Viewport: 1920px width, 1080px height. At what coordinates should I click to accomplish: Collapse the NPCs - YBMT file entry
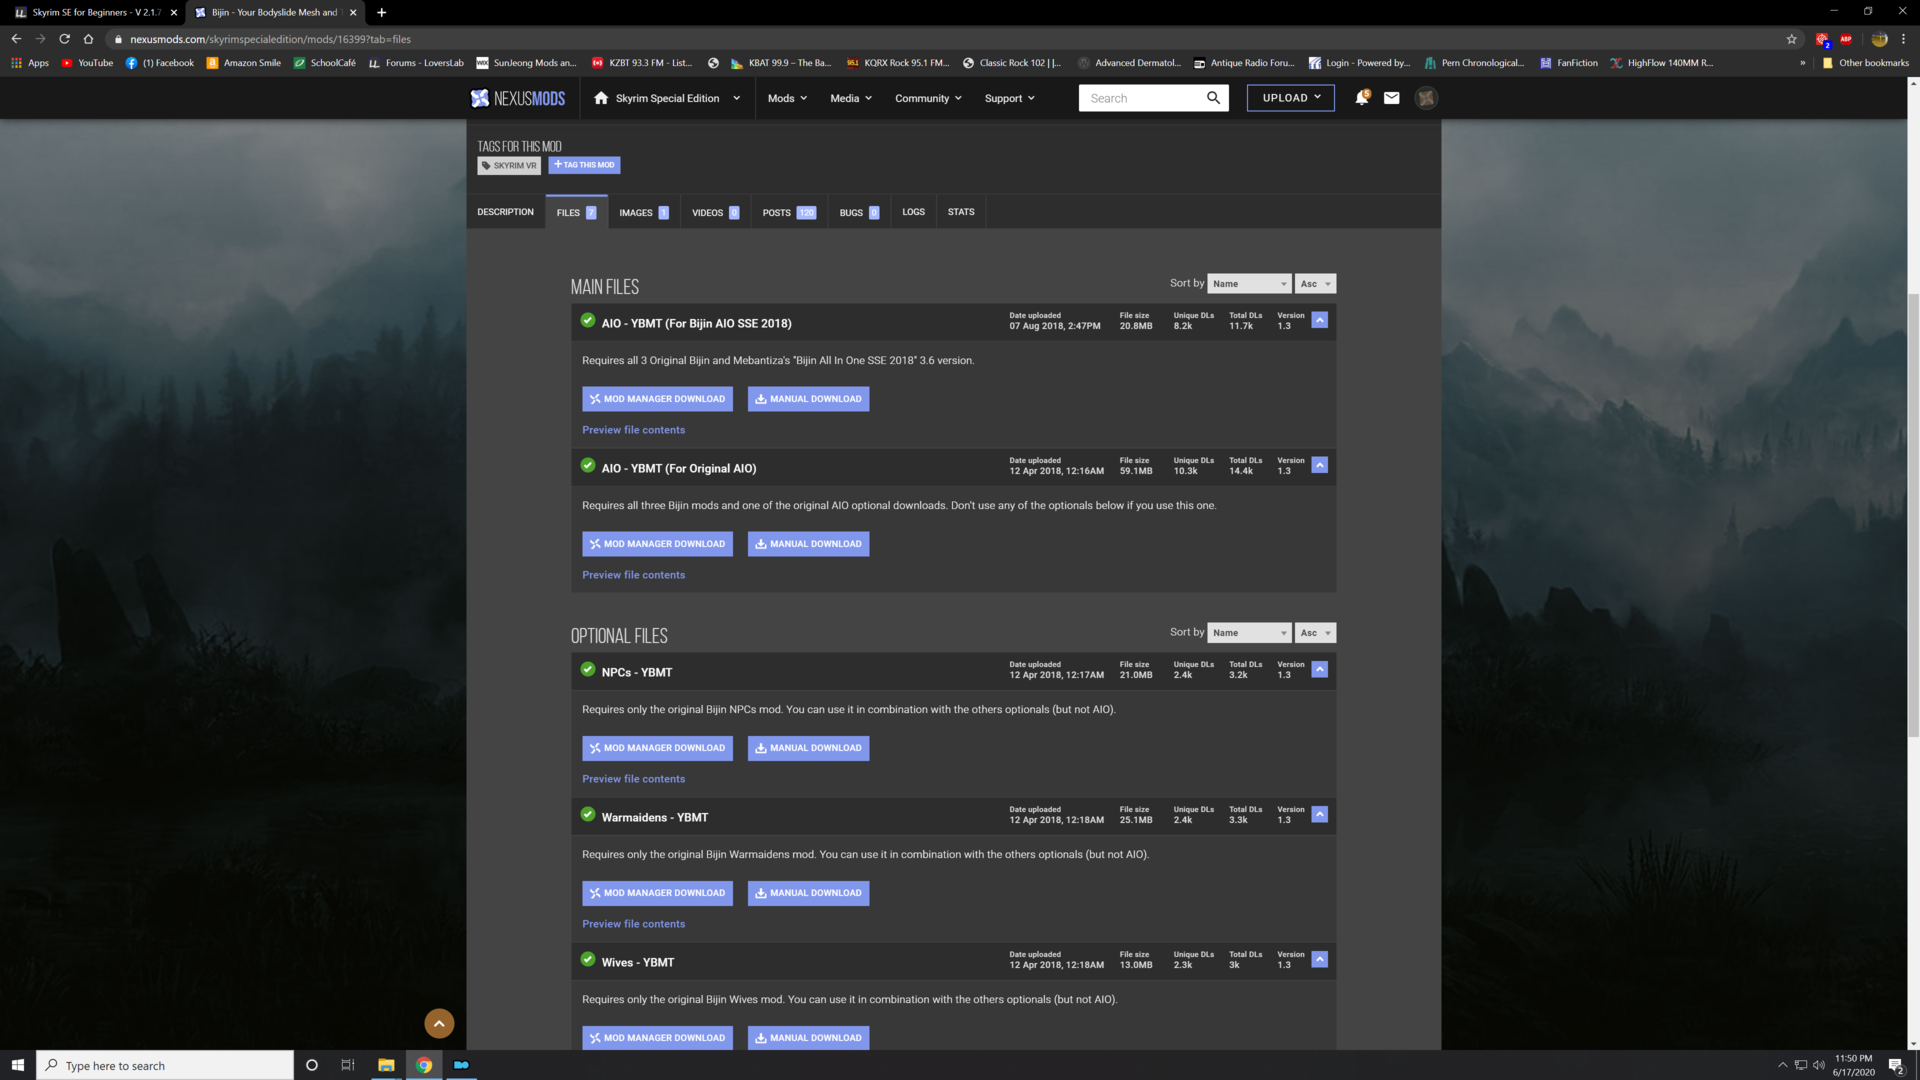[x=1319, y=669]
